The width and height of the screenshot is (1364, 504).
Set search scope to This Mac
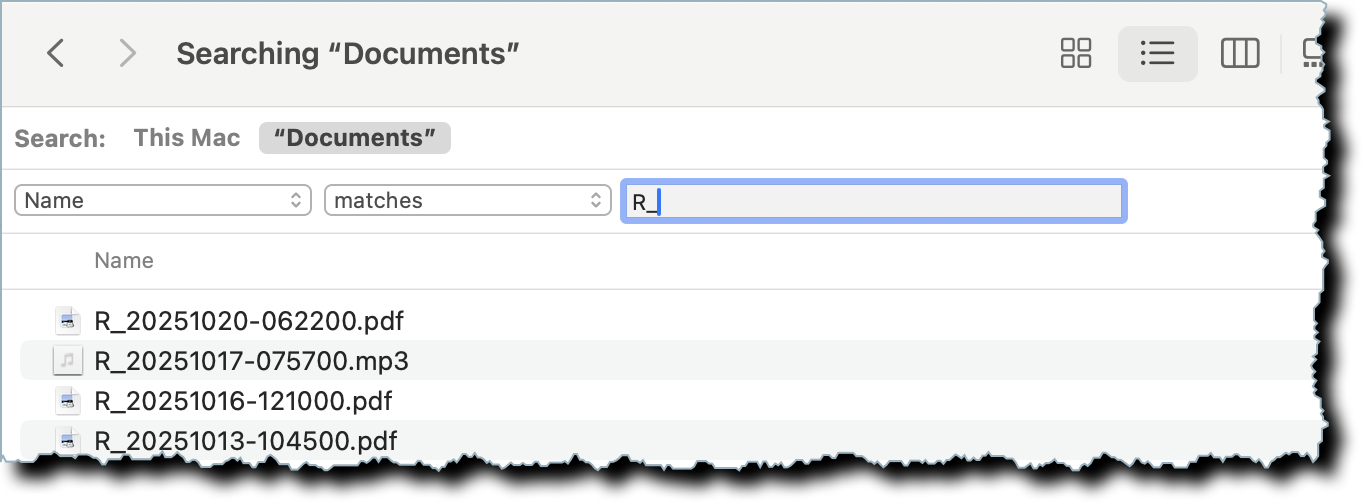tap(187, 138)
